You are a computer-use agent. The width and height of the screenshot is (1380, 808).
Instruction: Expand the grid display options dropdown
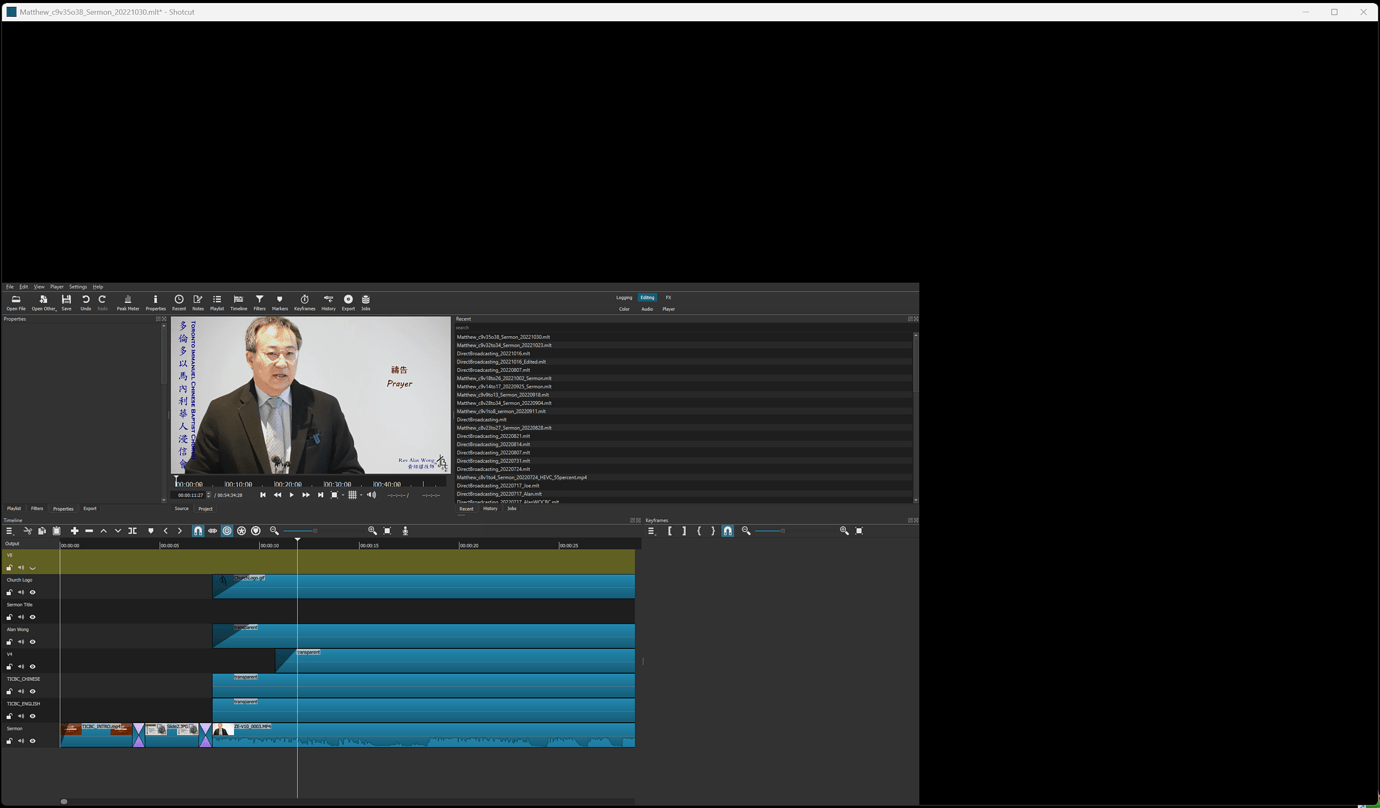pos(361,495)
